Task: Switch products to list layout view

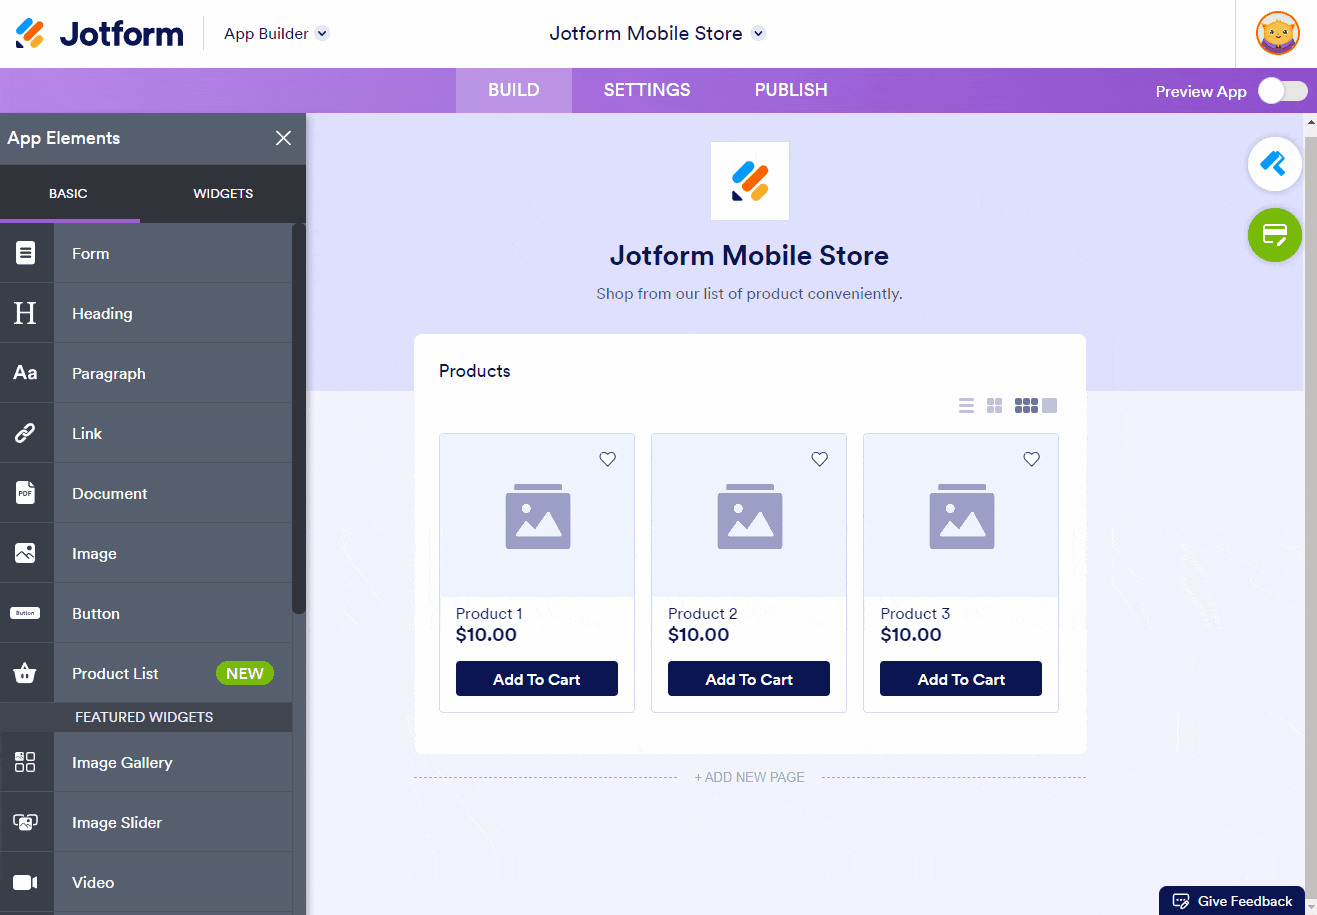Action: 966,405
